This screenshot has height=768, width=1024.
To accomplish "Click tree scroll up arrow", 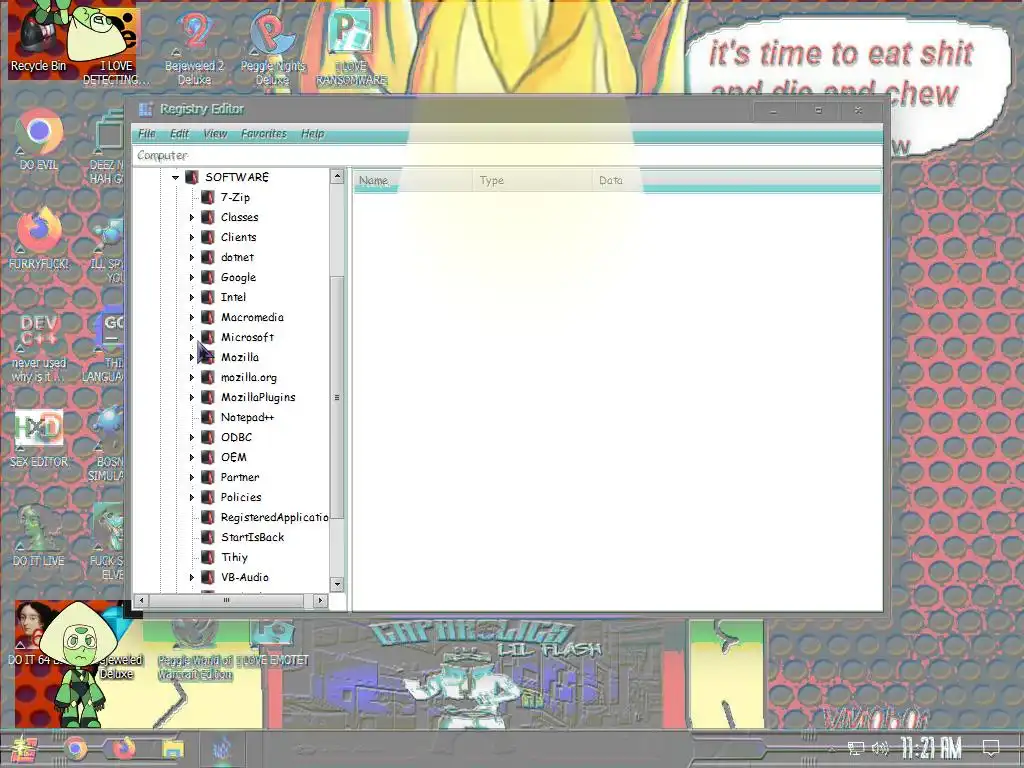I will pos(337,176).
